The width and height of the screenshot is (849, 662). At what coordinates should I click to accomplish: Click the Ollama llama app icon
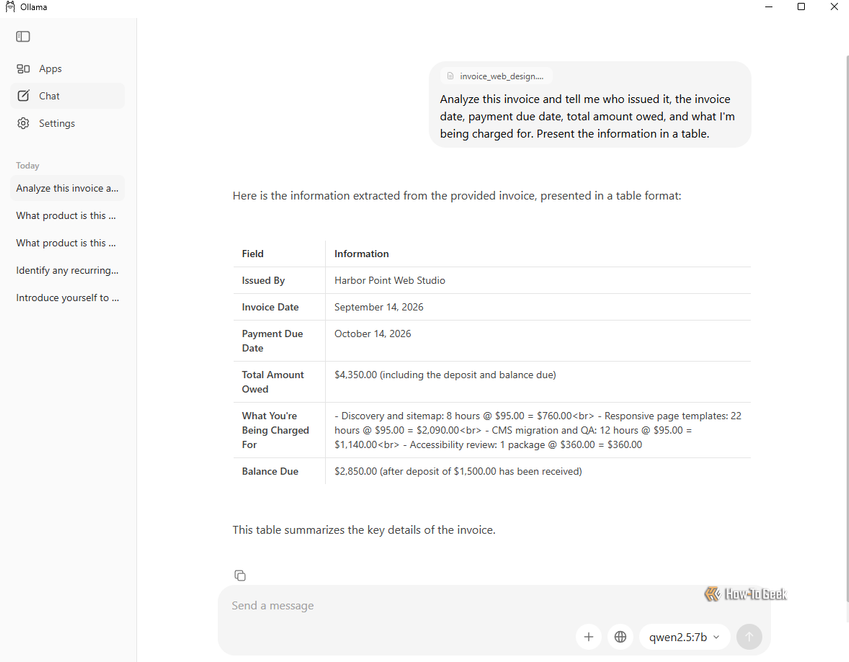pos(10,7)
